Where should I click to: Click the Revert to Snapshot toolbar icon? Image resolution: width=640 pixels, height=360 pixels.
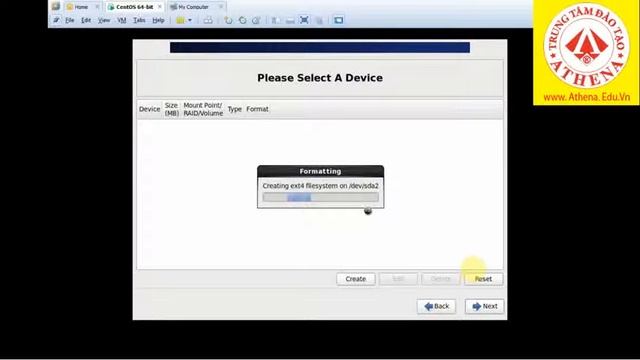pos(242,20)
